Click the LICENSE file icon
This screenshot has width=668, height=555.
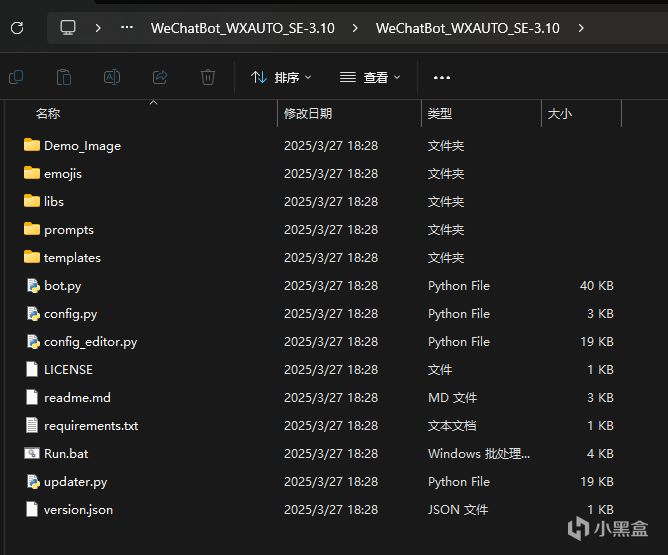(x=32, y=369)
